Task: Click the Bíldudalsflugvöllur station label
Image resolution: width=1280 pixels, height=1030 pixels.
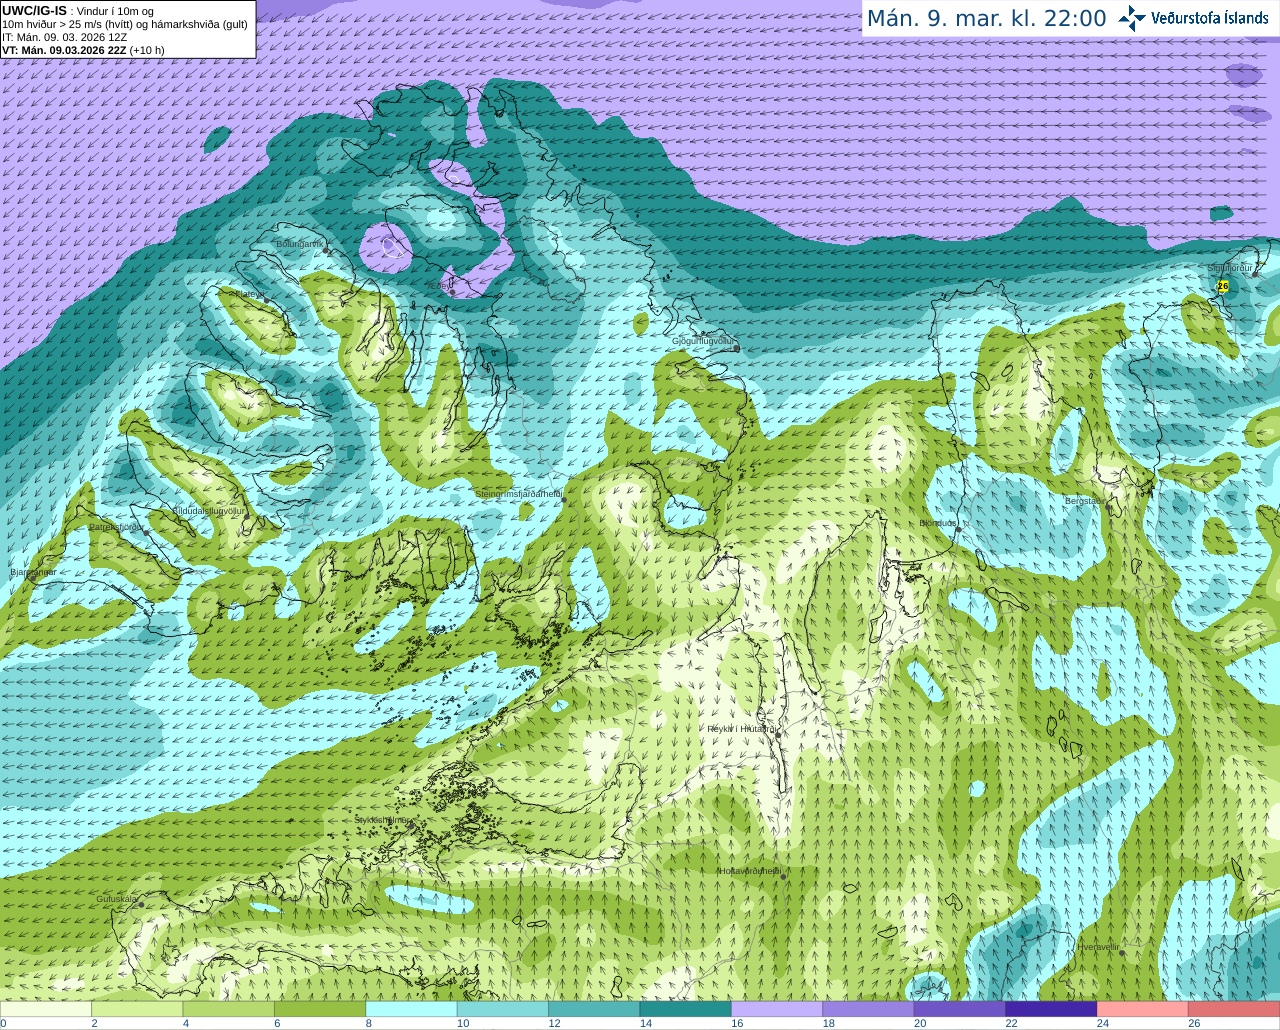Action: click(x=209, y=510)
